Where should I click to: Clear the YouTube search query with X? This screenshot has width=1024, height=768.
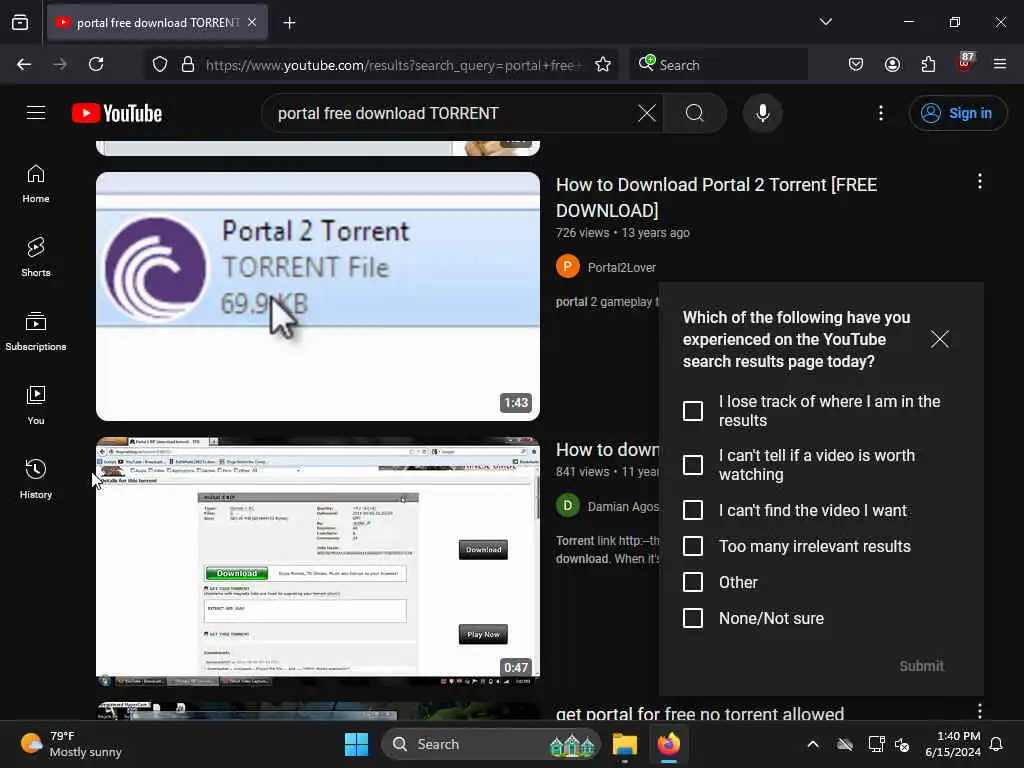[x=647, y=113]
